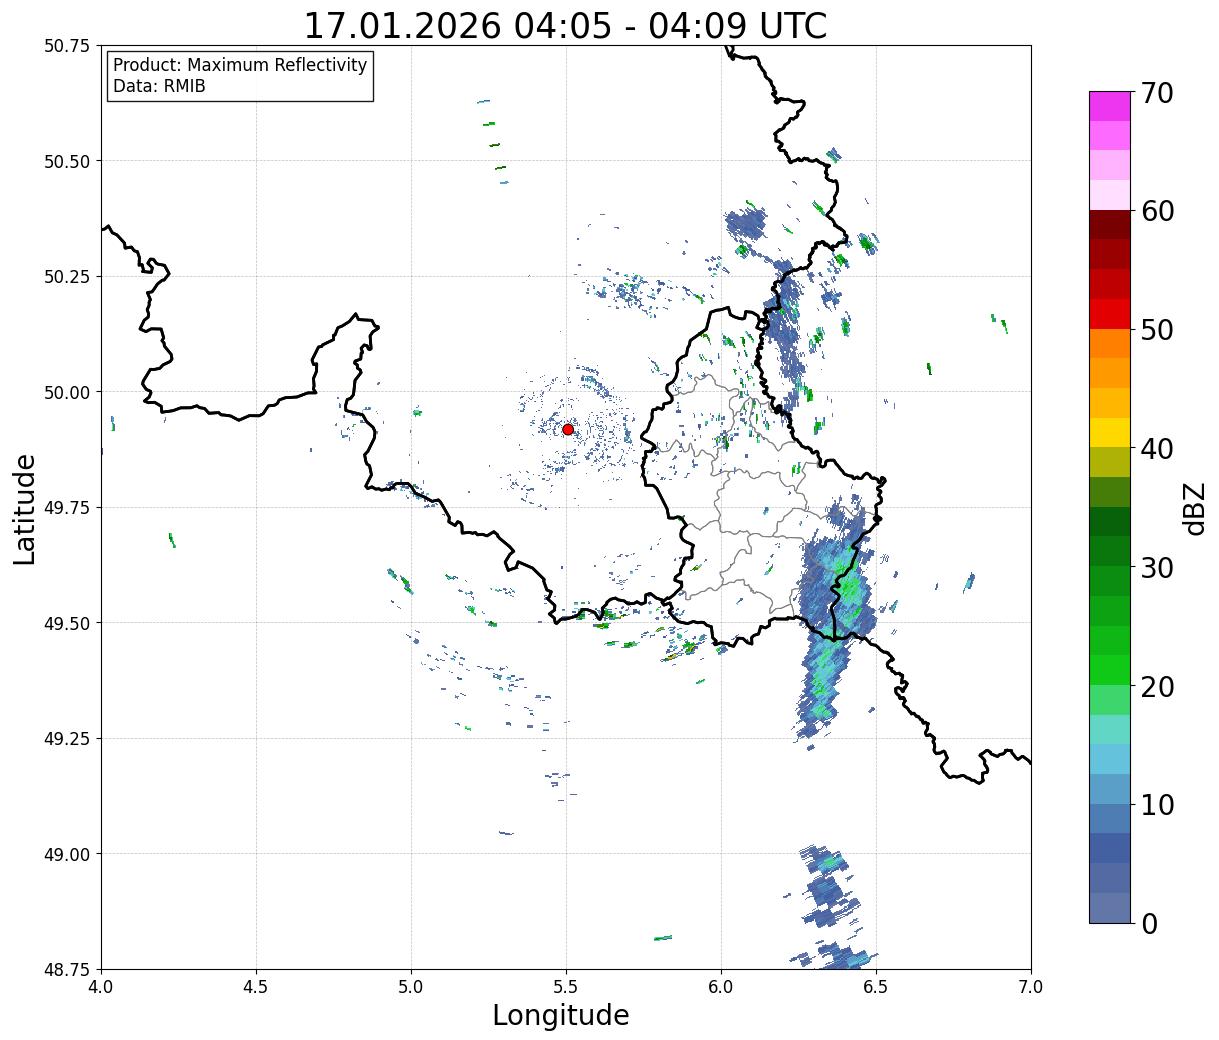Image resolution: width=1219 pixels, height=1040 pixels.
Task: Click the dBZ colorbar label
Action: point(1194,508)
